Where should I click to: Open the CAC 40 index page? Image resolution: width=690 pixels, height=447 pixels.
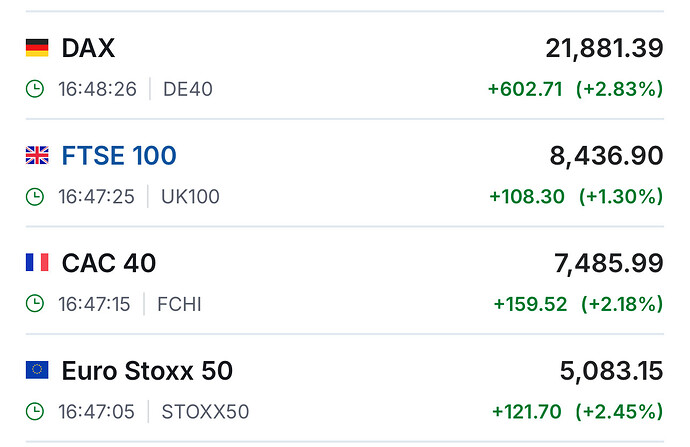(x=109, y=263)
